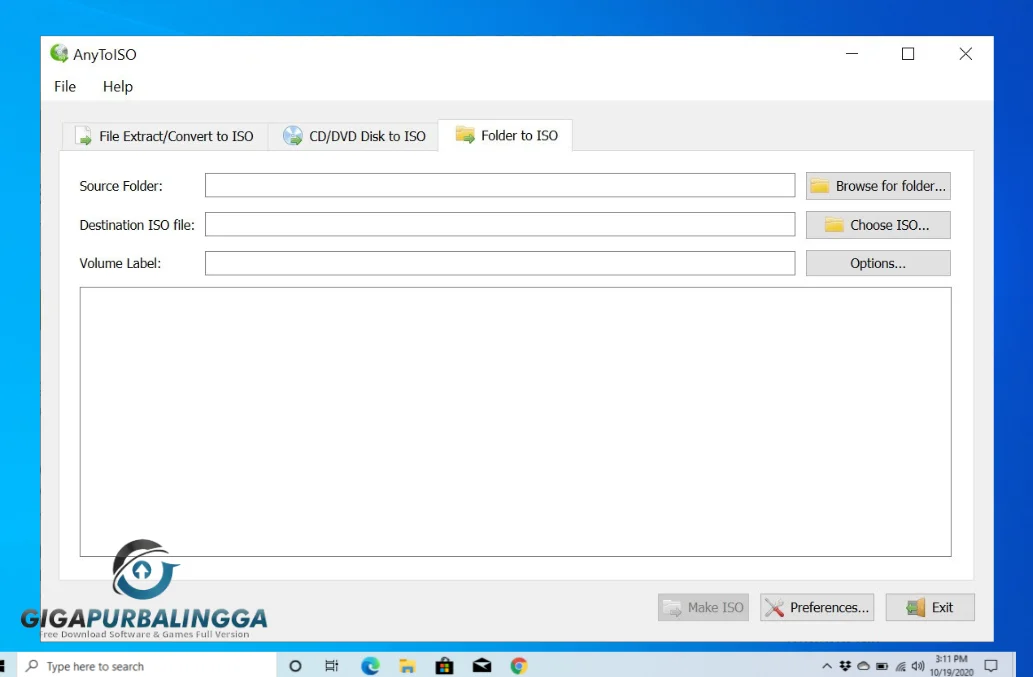Open File Explorer from the taskbar
Image resolution: width=1033 pixels, height=677 pixels.
pyautogui.click(x=407, y=666)
